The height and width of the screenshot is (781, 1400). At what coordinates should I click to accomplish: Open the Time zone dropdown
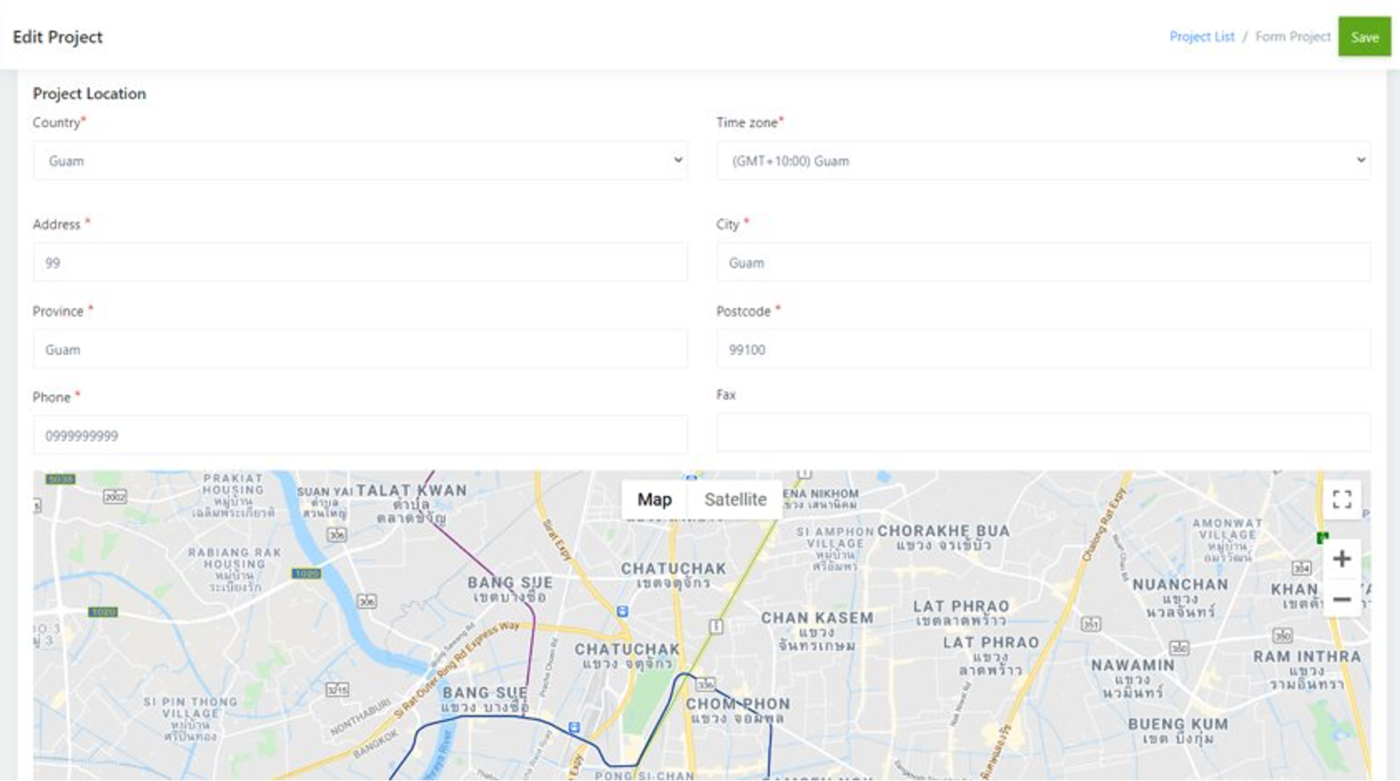pyautogui.click(x=1045, y=159)
